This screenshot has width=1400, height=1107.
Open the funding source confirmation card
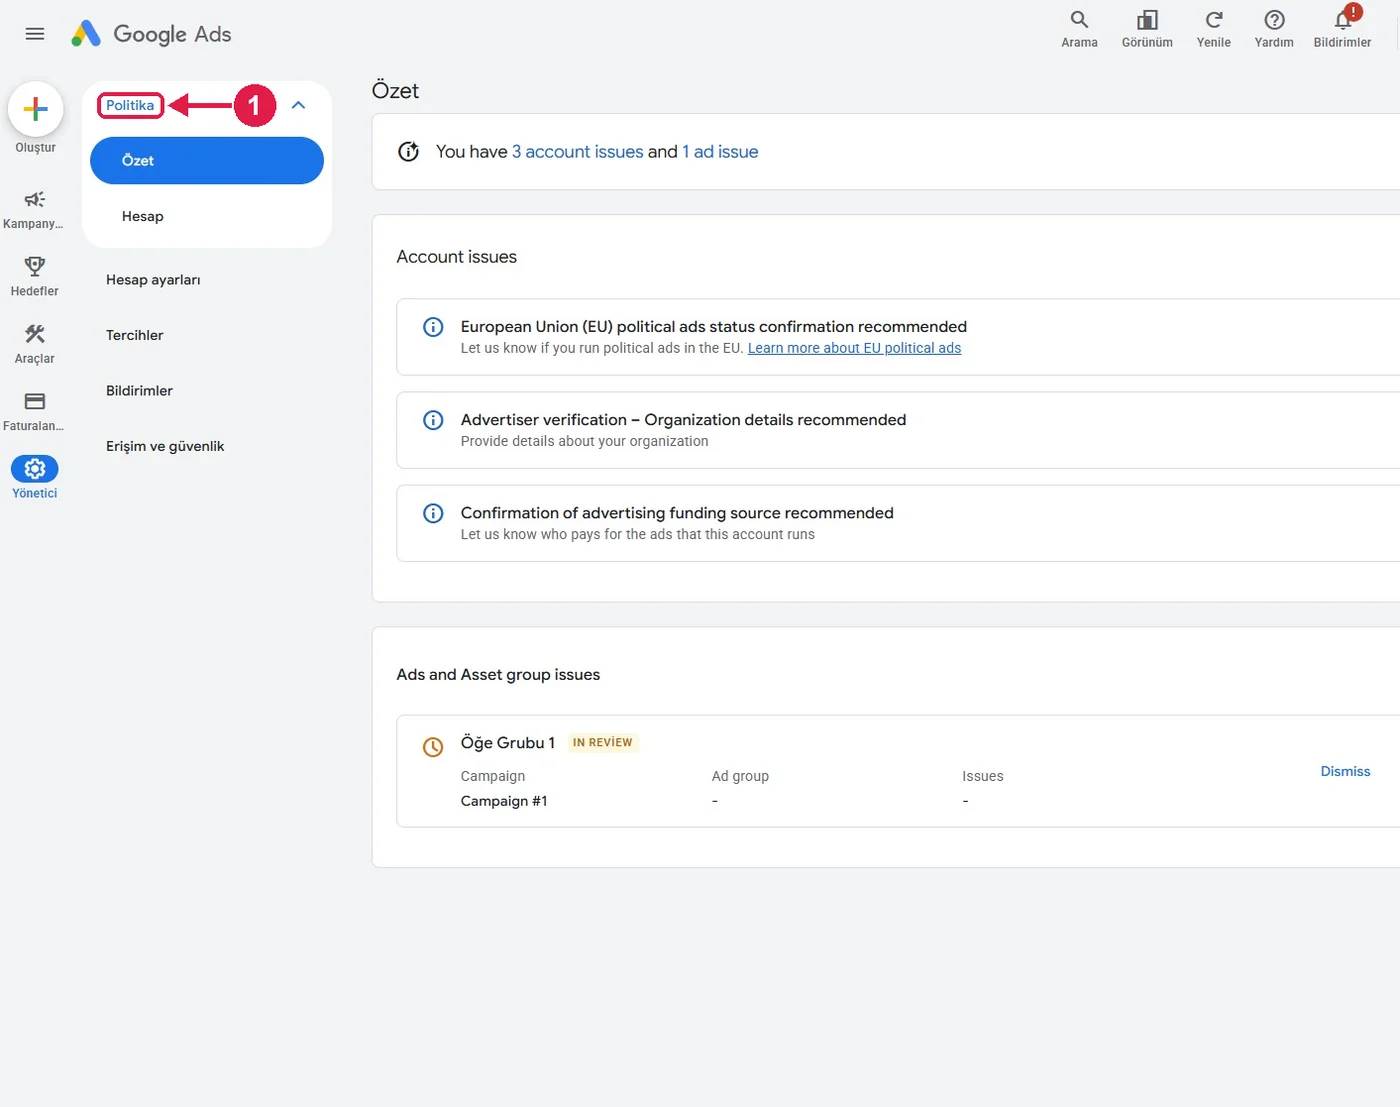coord(898,523)
